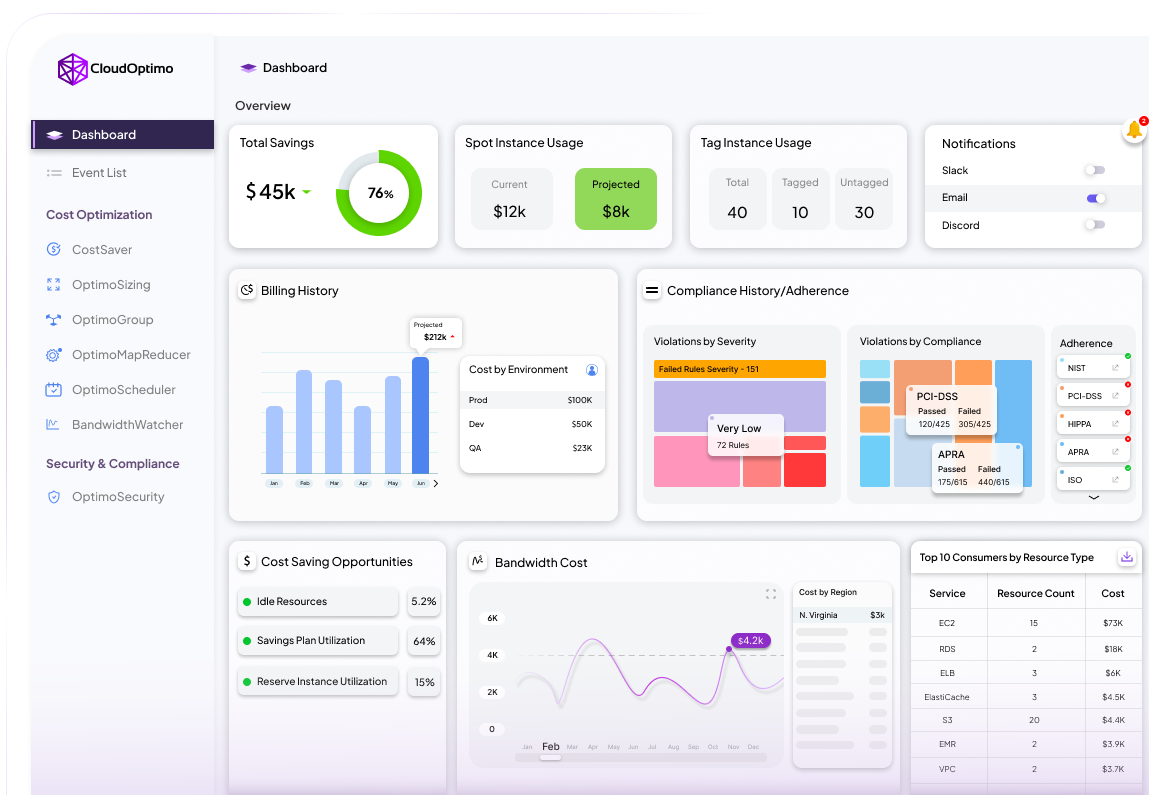Click the Idle Resources opportunity
Screen dimensions: 1149x795
coord(318,602)
